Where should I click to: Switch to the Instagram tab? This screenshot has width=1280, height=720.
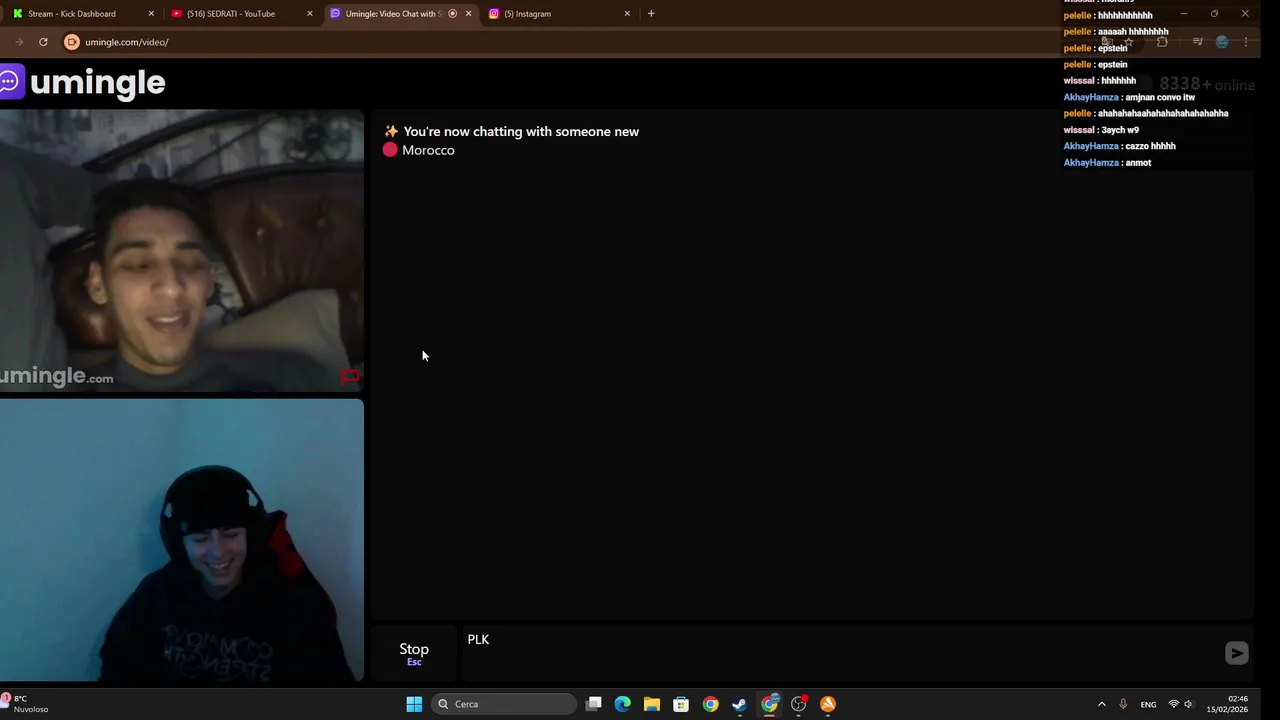pos(528,14)
